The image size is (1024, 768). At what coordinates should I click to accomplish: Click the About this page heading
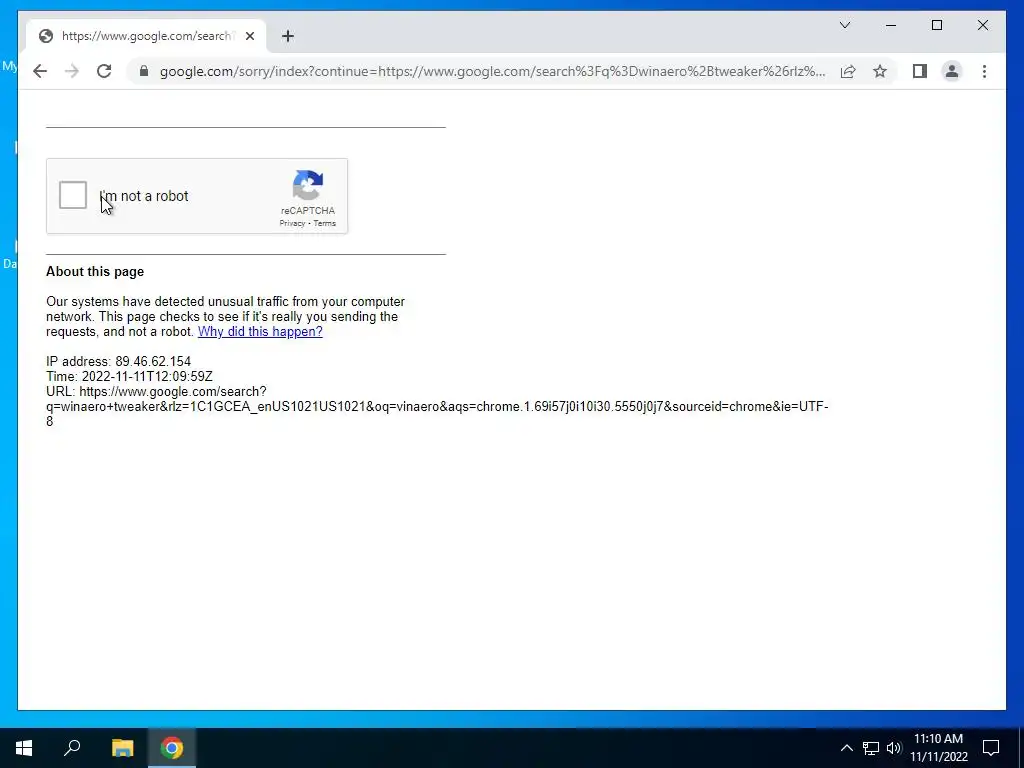click(95, 272)
